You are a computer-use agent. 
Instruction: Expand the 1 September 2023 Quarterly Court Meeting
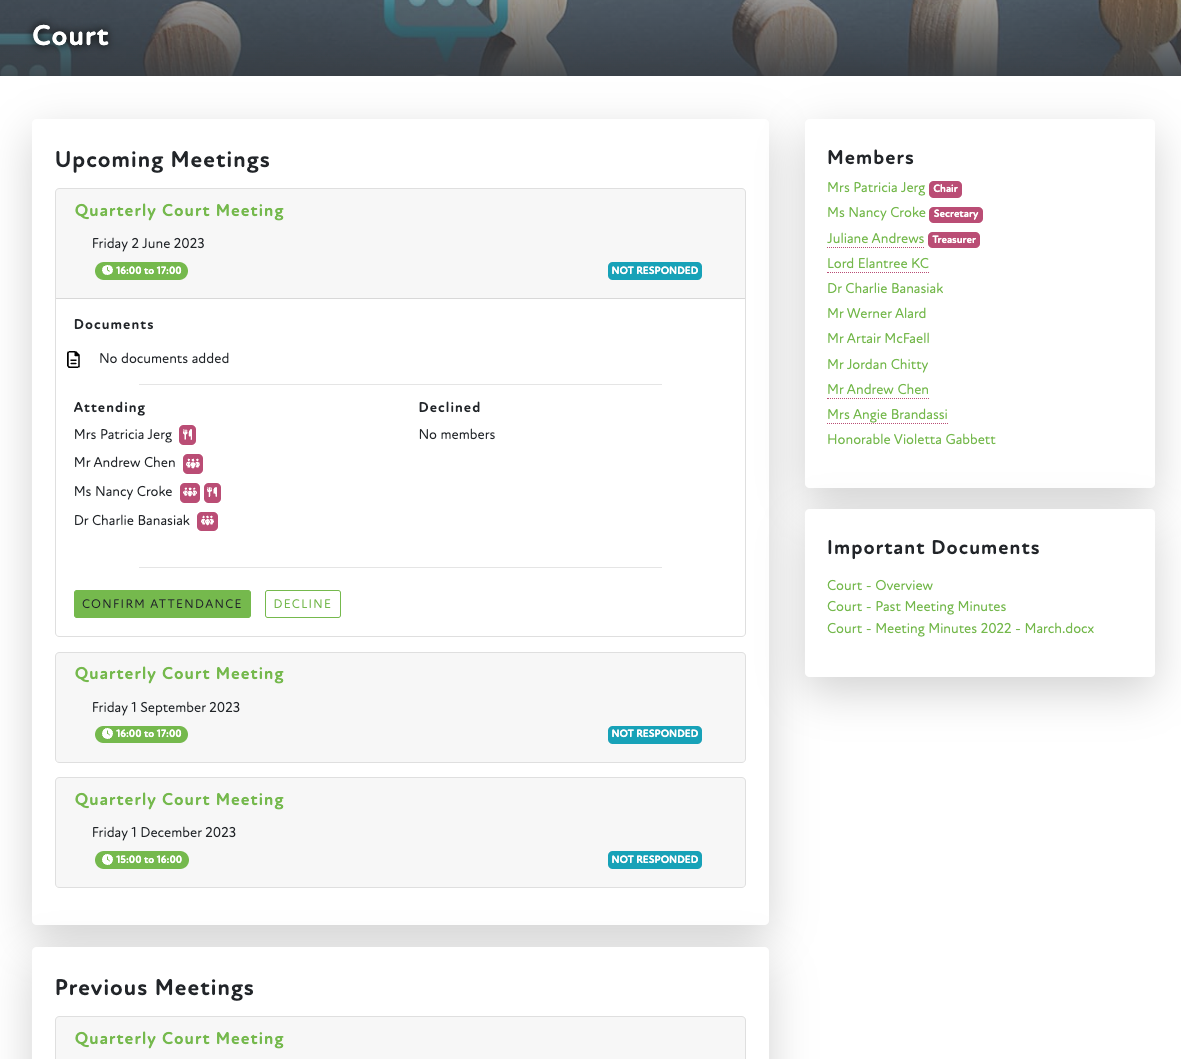coord(179,674)
